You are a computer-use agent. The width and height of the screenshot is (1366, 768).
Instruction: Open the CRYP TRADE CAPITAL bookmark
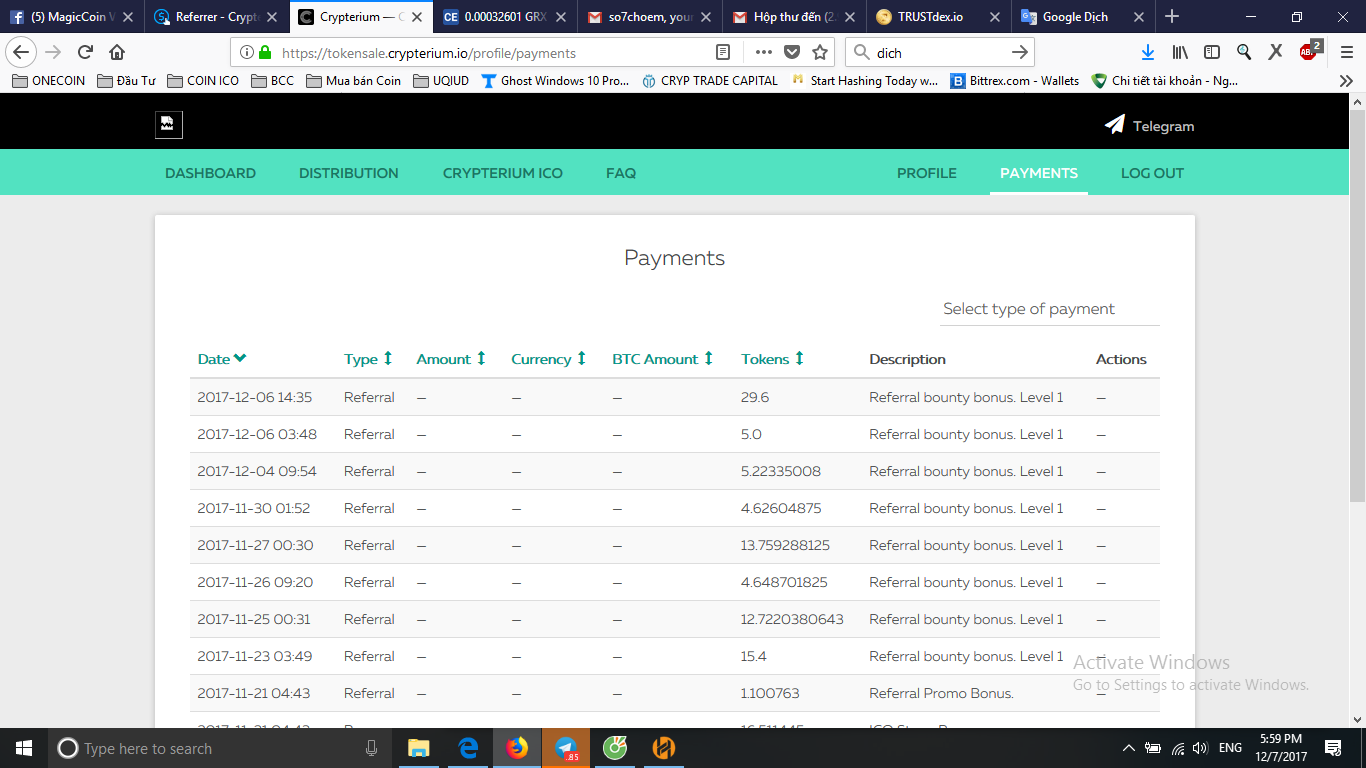click(x=709, y=81)
